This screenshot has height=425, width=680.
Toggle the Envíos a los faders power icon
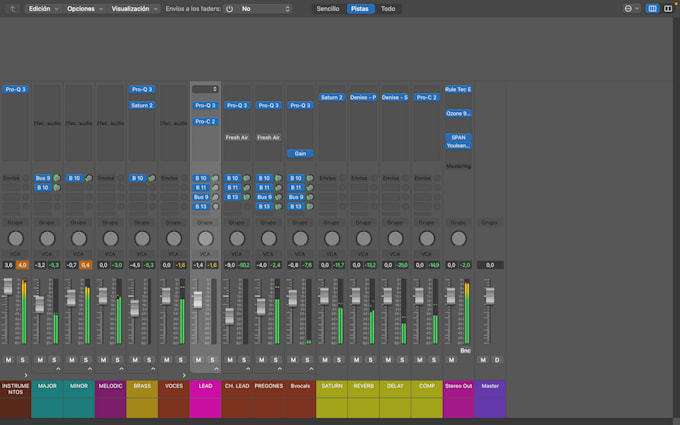[229, 9]
